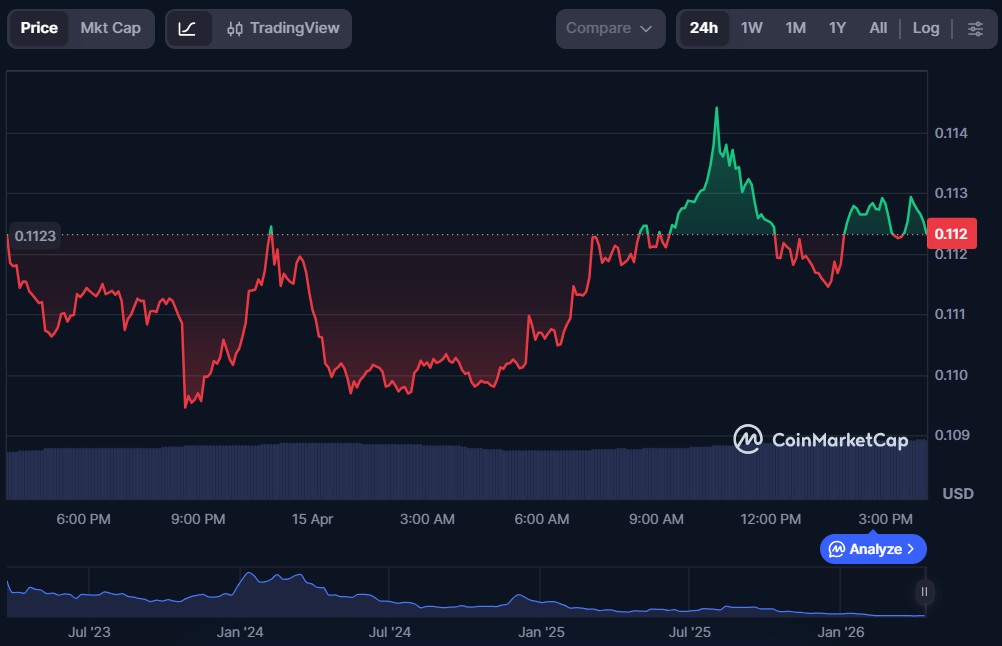This screenshot has height=646, width=1002.
Task: Switch to TradingView candlestick chart
Action: coord(283,28)
